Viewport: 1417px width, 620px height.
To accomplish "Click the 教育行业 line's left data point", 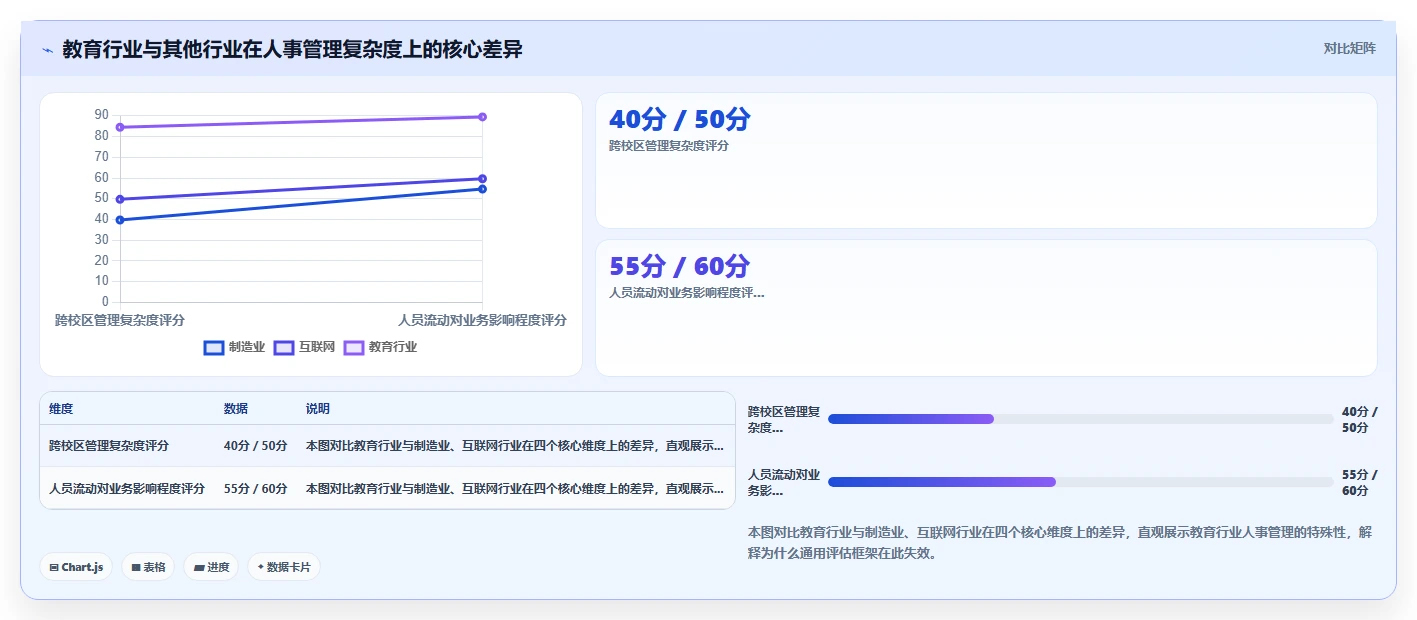I will pyautogui.click(x=120, y=127).
